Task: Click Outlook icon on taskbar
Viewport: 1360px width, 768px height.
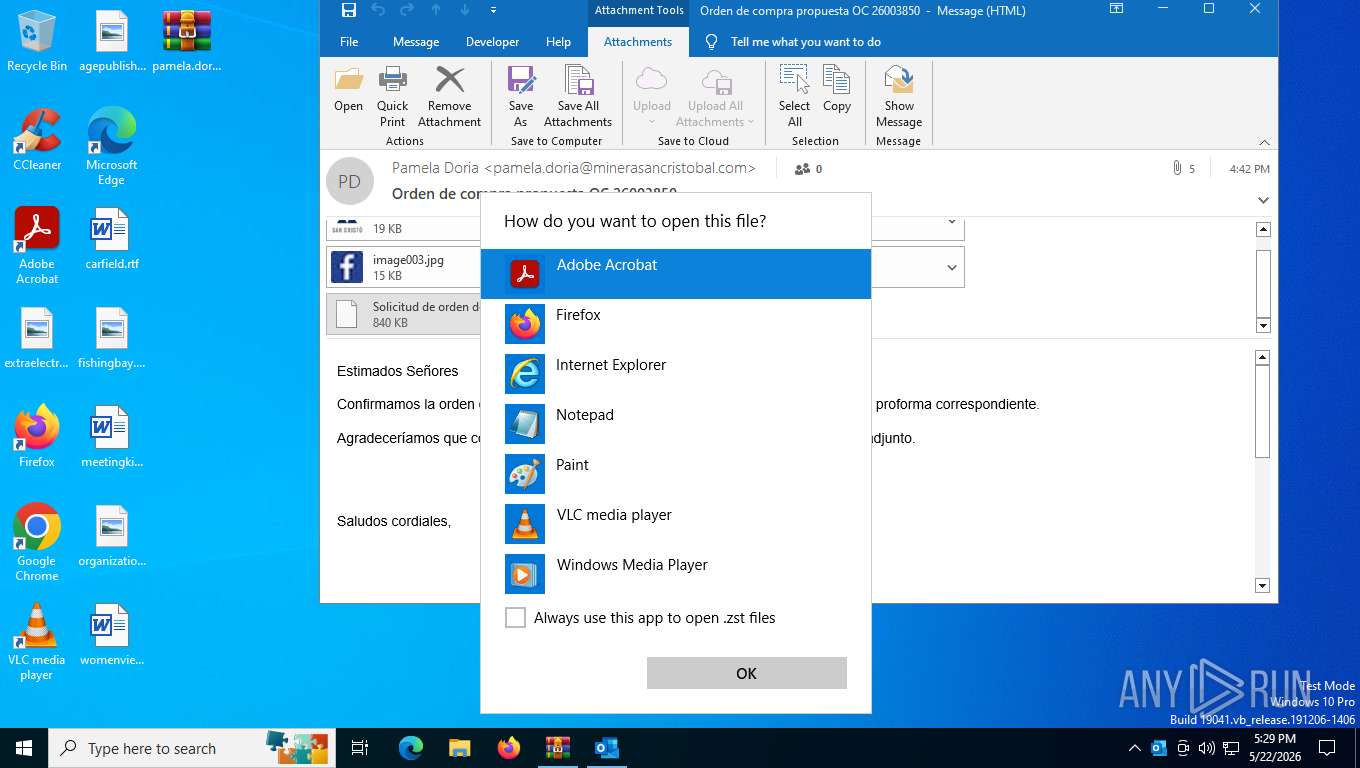Action: coord(606,748)
